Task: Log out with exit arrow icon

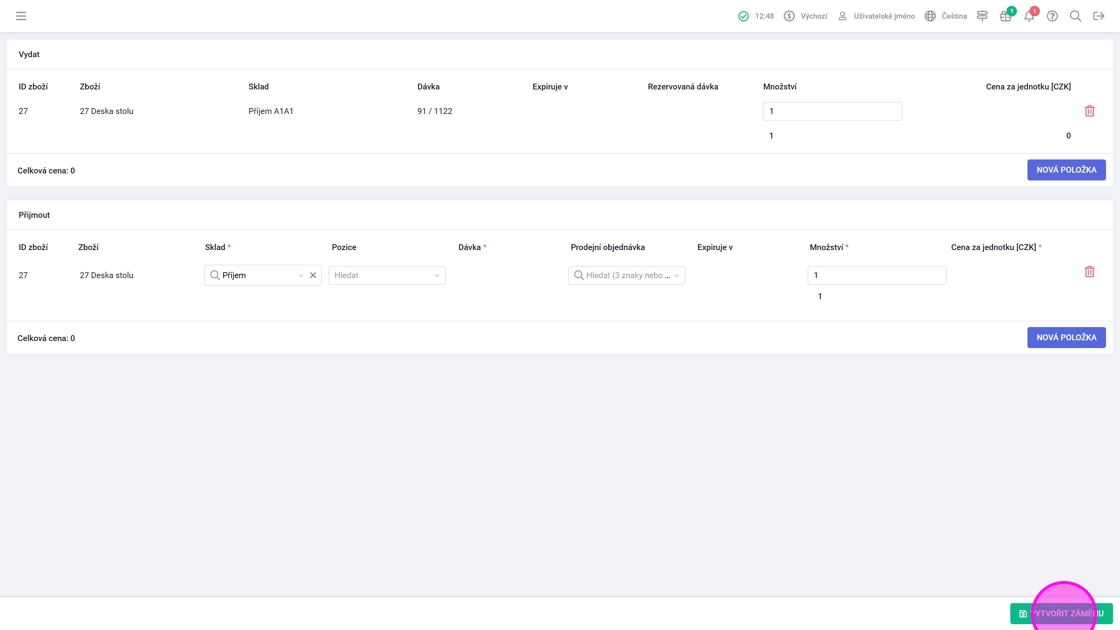Action: (x=1099, y=16)
